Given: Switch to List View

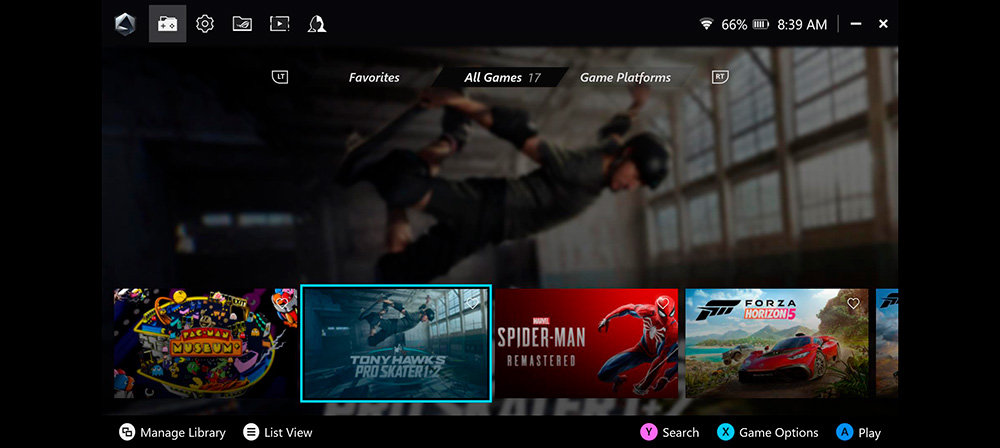Looking at the screenshot, I should (x=278, y=433).
